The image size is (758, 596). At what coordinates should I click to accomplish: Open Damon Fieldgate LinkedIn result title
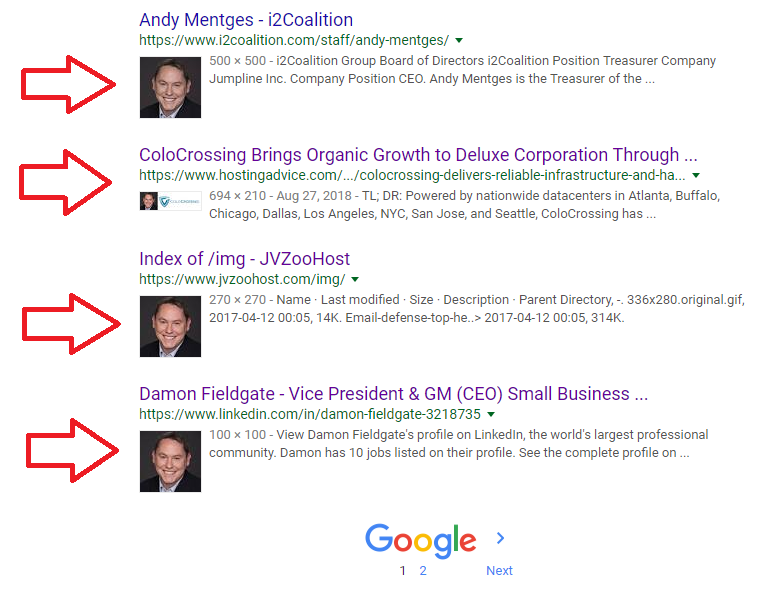click(394, 393)
